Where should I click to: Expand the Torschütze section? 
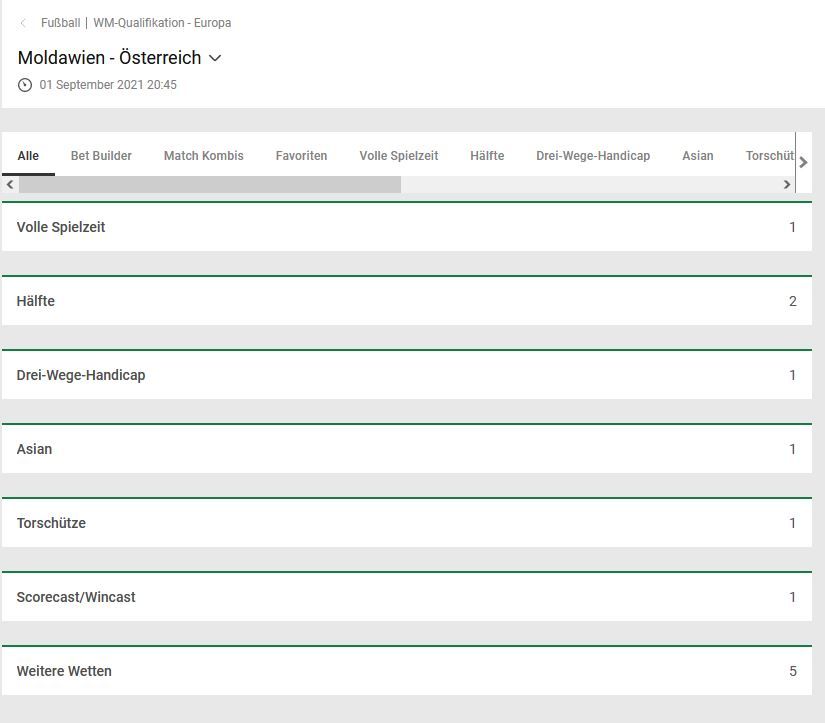click(x=407, y=523)
